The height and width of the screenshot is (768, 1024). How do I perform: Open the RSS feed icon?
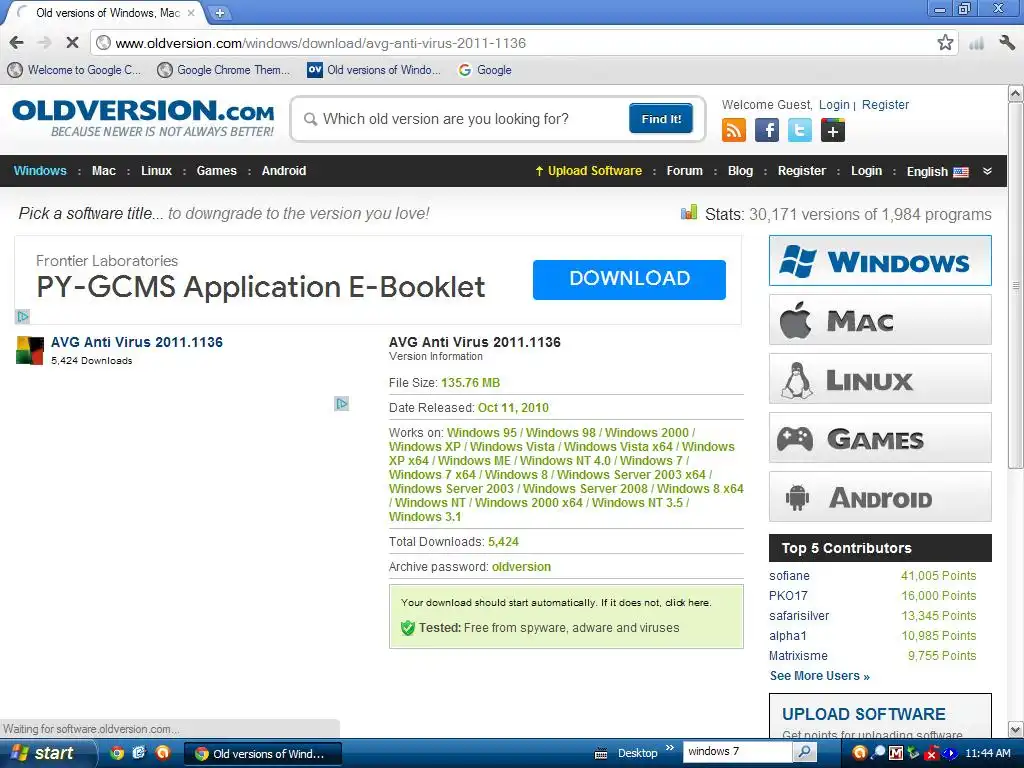733,131
